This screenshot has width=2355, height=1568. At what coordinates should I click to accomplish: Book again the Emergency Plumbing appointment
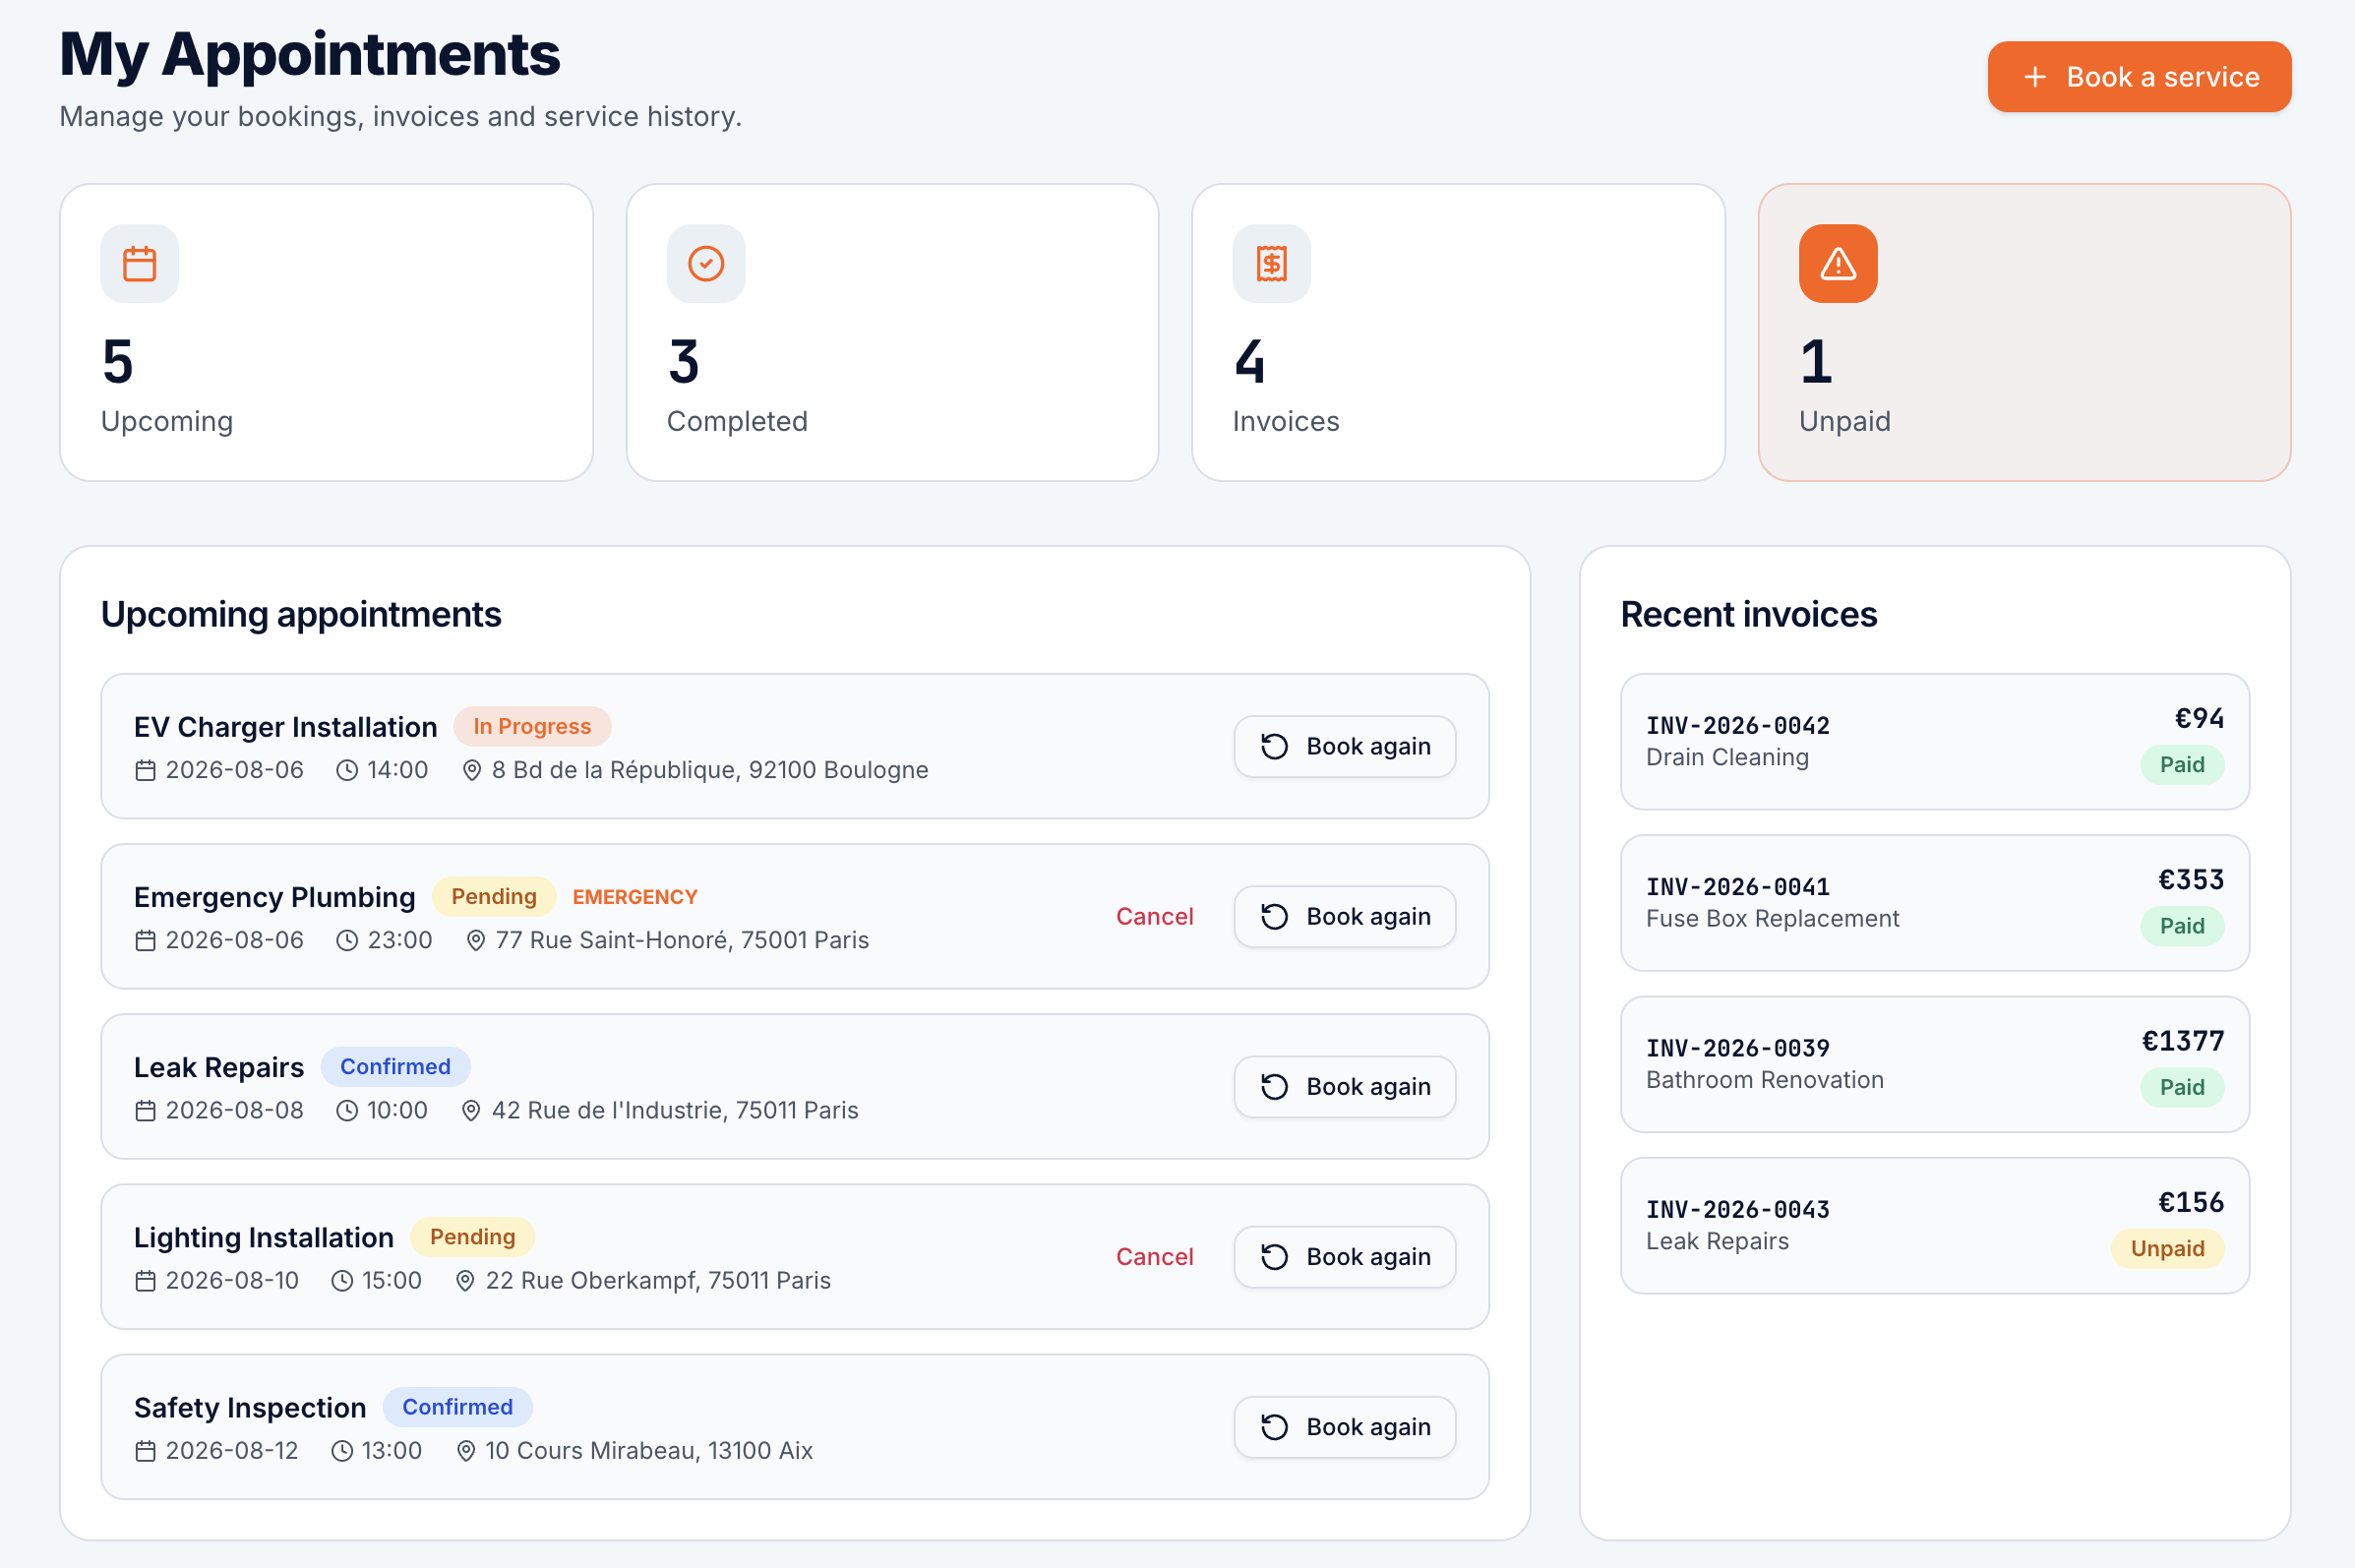pos(1344,916)
